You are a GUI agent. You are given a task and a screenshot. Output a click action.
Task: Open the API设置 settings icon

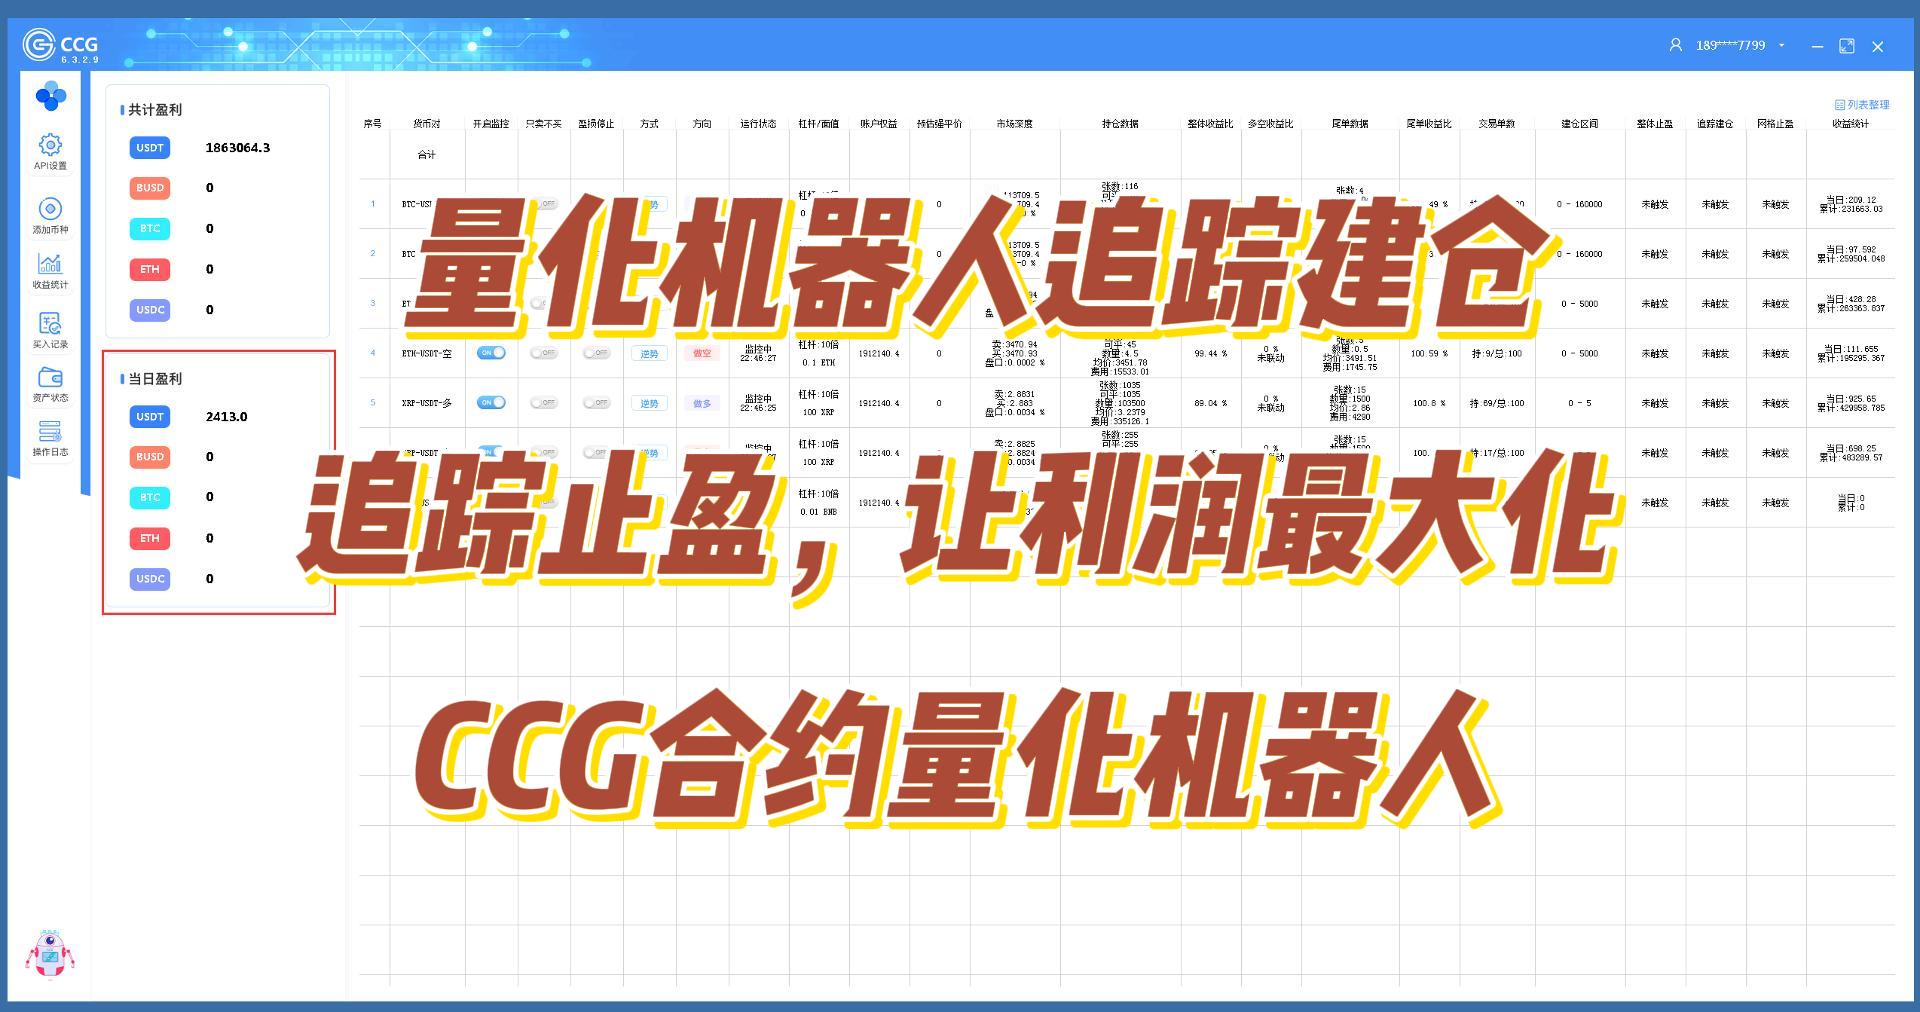pyautogui.click(x=50, y=145)
